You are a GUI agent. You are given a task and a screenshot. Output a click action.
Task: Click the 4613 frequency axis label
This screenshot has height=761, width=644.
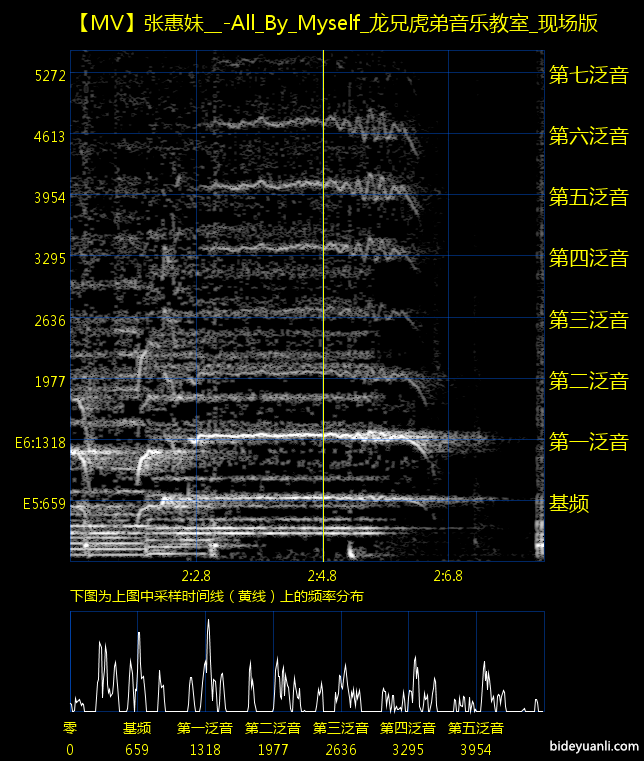48,136
